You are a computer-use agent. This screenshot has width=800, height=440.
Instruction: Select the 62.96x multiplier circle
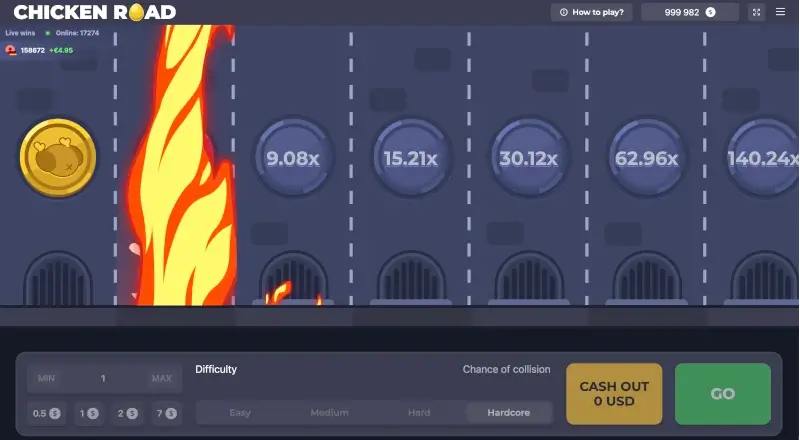pyautogui.click(x=647, y=158)
